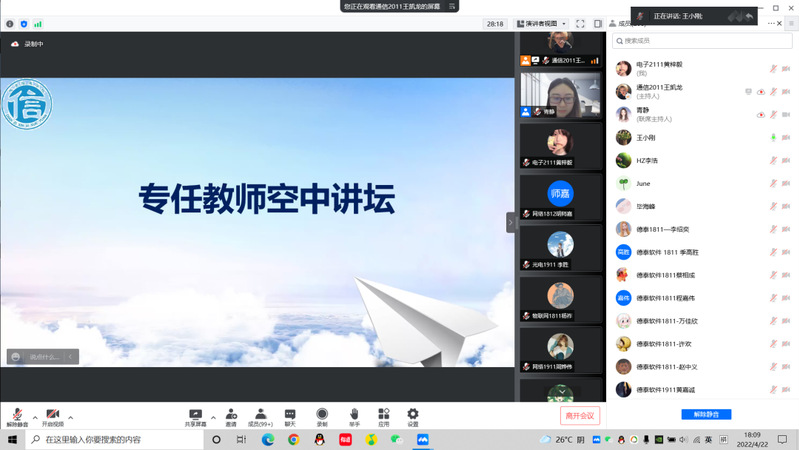This screenshot has width=799, height=450.
Task: Open the apps (应用) icon
Action: (383, 416)
